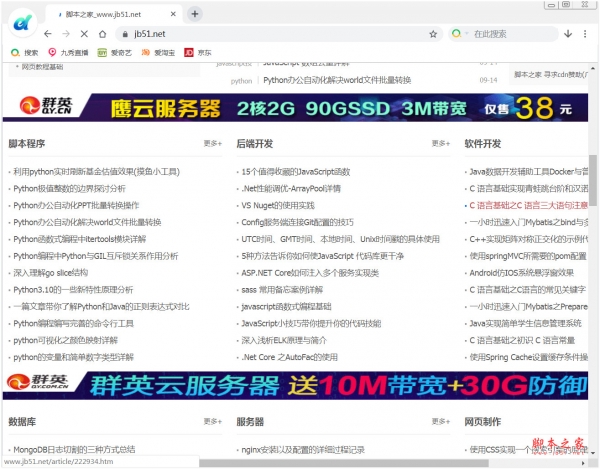Open a new tab with plus button
This screenshot has height=469, width=600.
click(195, 14)
